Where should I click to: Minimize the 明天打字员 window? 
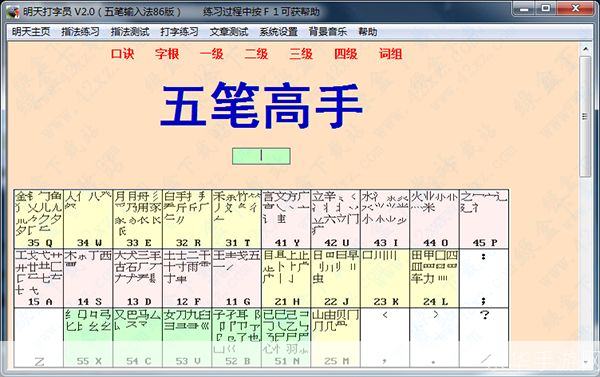click(x=524, y=8)
